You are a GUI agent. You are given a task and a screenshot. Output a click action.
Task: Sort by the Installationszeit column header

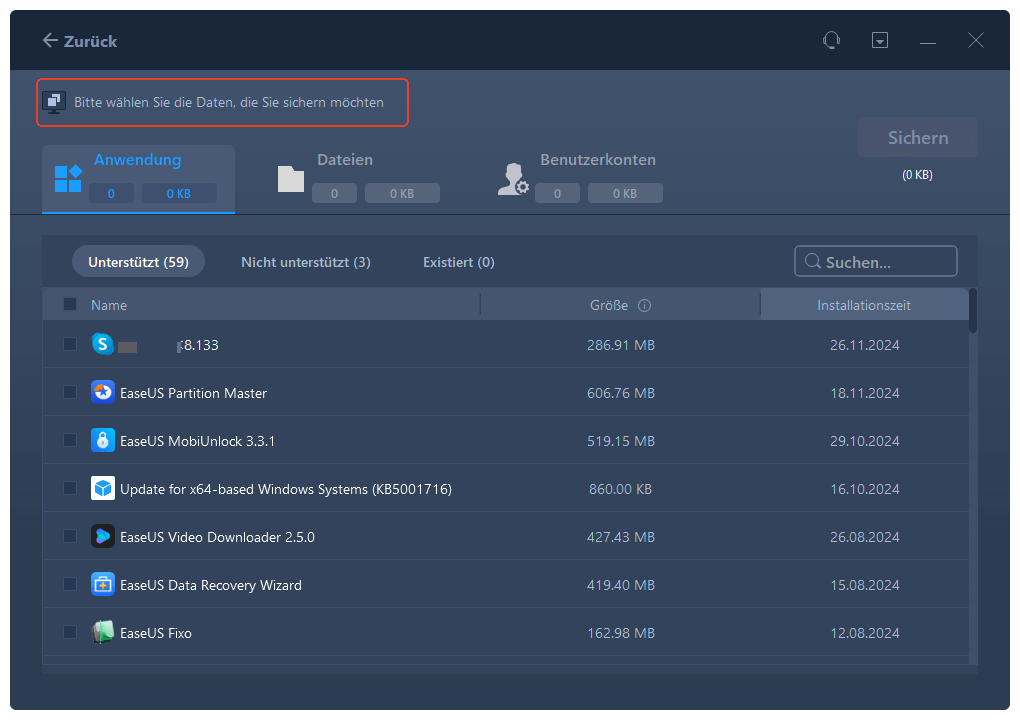point(864,305)
